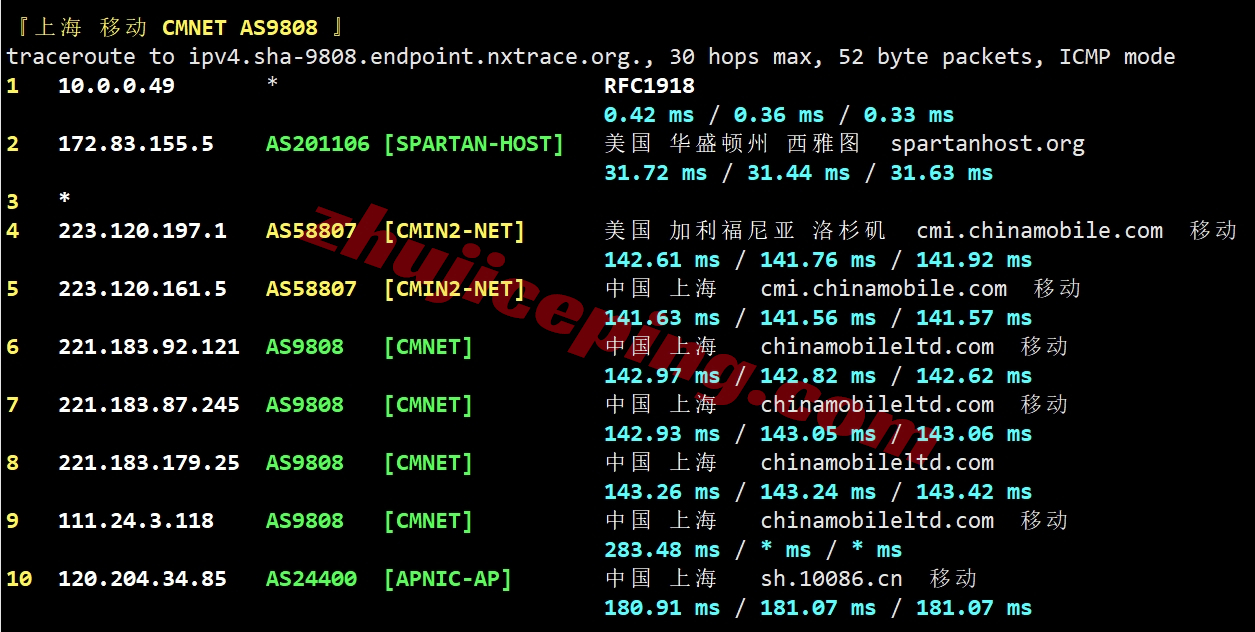Click IP address 221.183.179.25
The height and width of the screenshot is (632, 1255).
[x=149, y=463]
